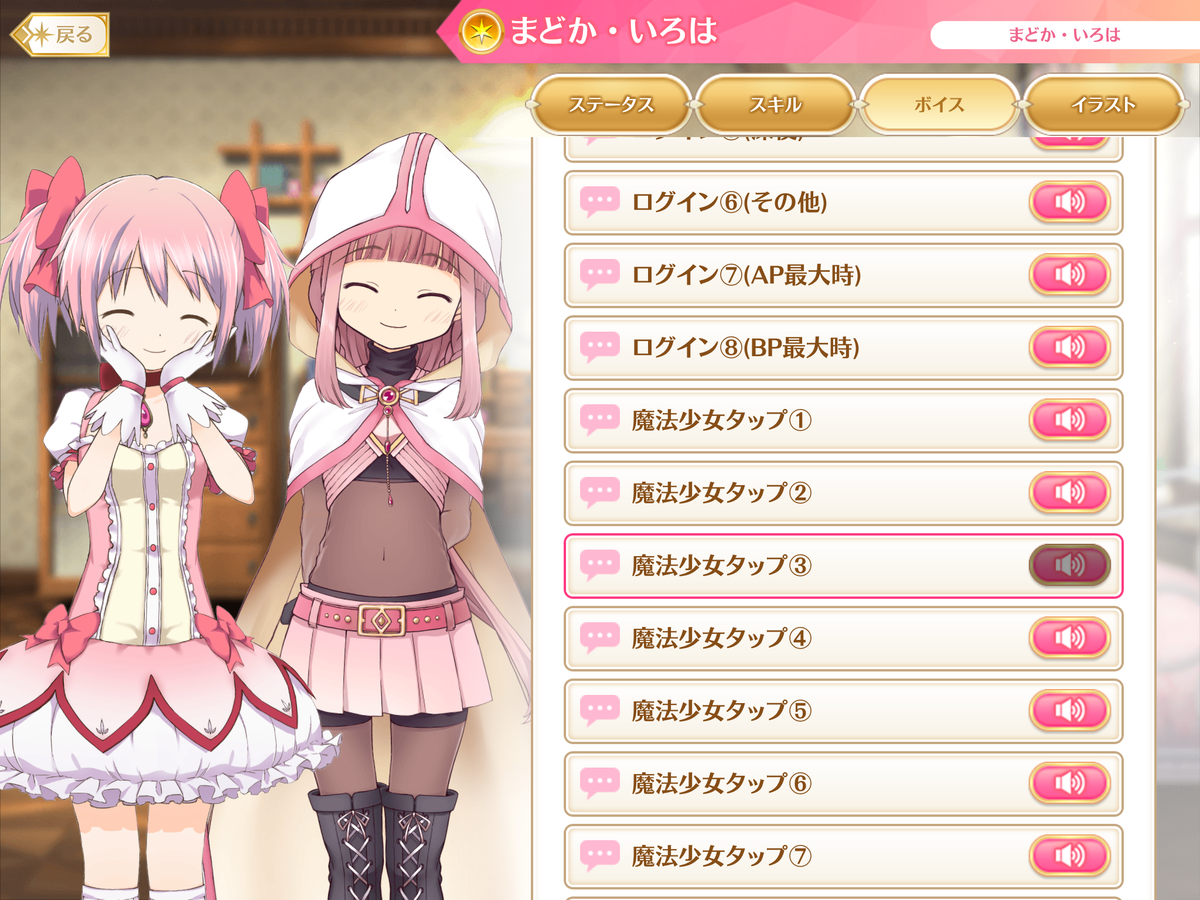Go back with the 戻る button
1200x900 pixels.
pos(60,35)
